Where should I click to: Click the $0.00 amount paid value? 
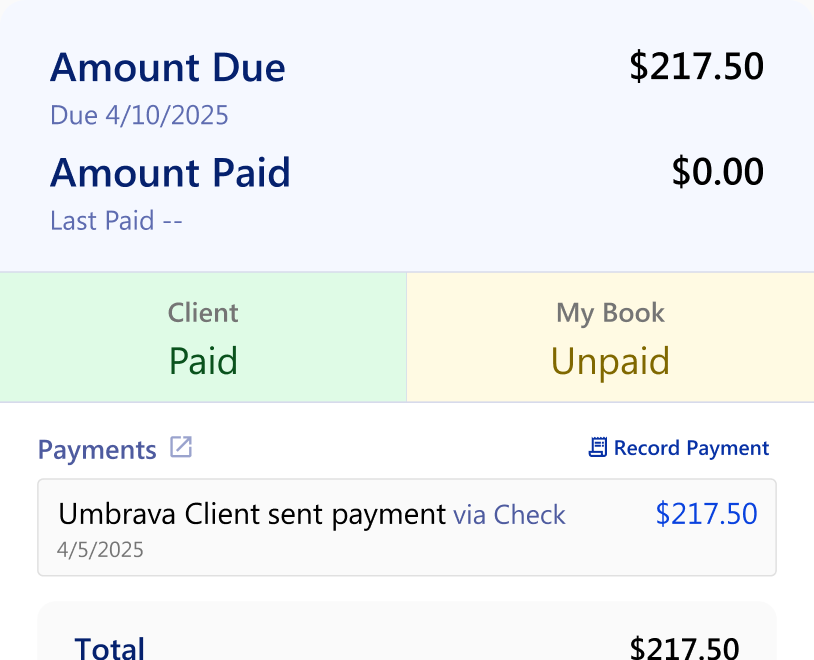(717, 172)
